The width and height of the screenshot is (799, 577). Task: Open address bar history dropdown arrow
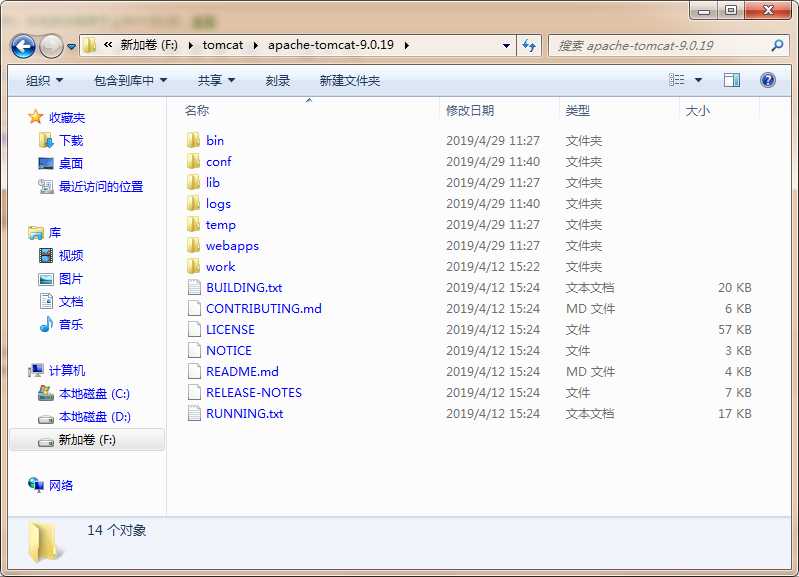[506, 45]
